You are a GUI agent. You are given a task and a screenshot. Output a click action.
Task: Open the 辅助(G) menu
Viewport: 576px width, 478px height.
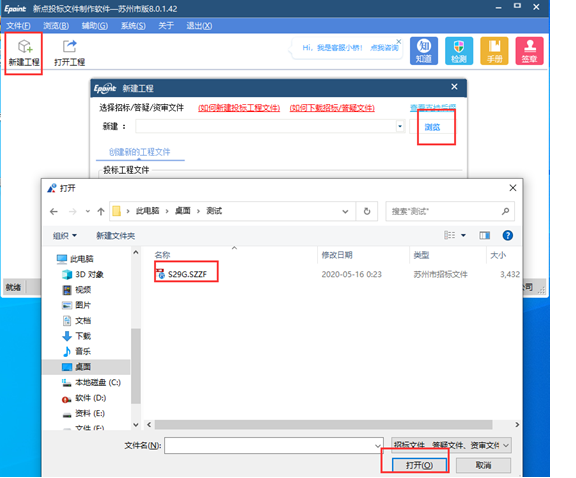(95, 26)
